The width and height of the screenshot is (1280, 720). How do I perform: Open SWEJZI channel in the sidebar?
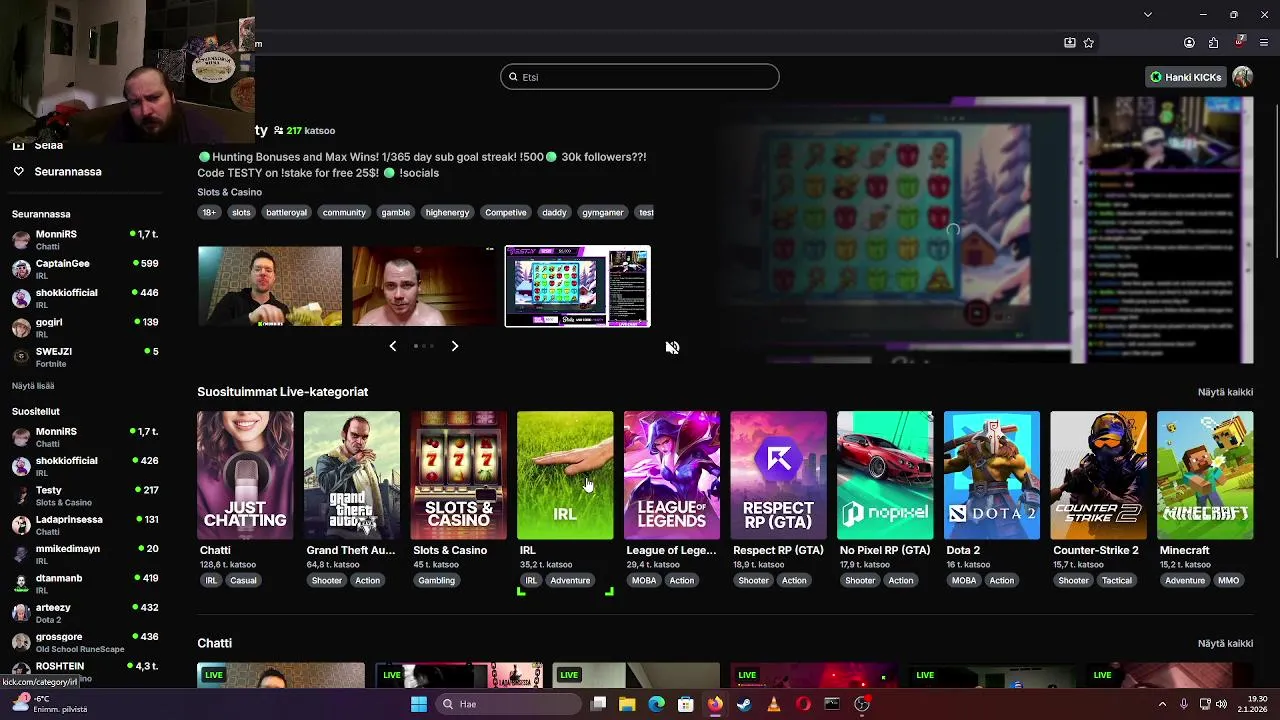[84, 357]
